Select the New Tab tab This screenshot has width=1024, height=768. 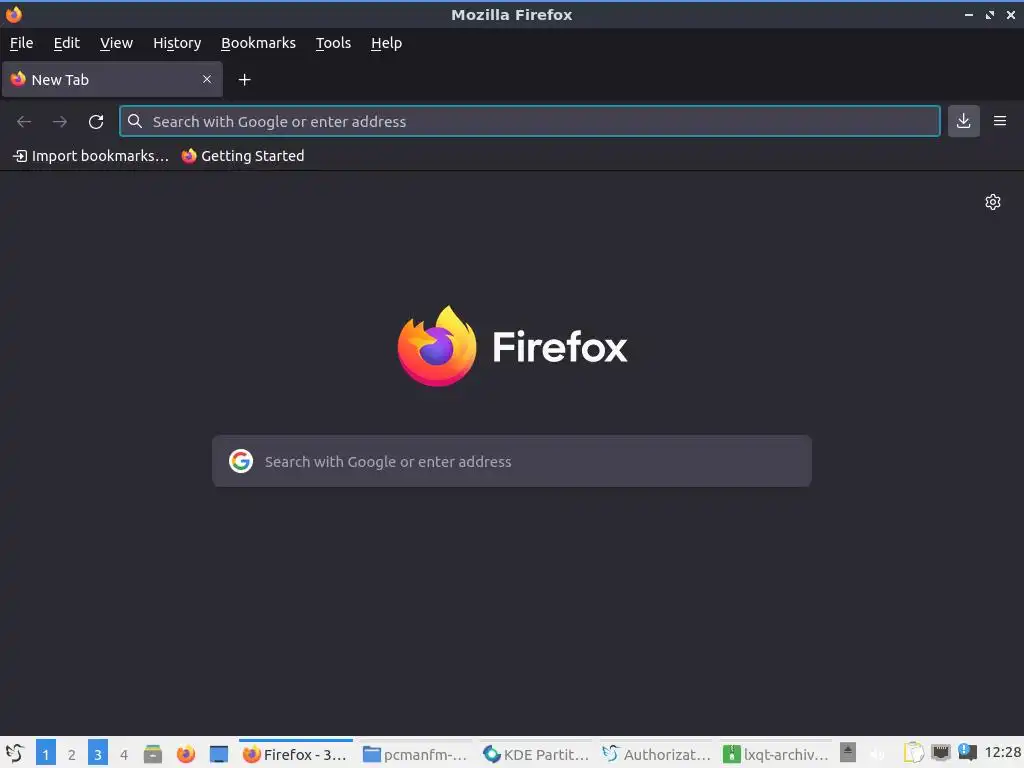(x=112, y=79)
